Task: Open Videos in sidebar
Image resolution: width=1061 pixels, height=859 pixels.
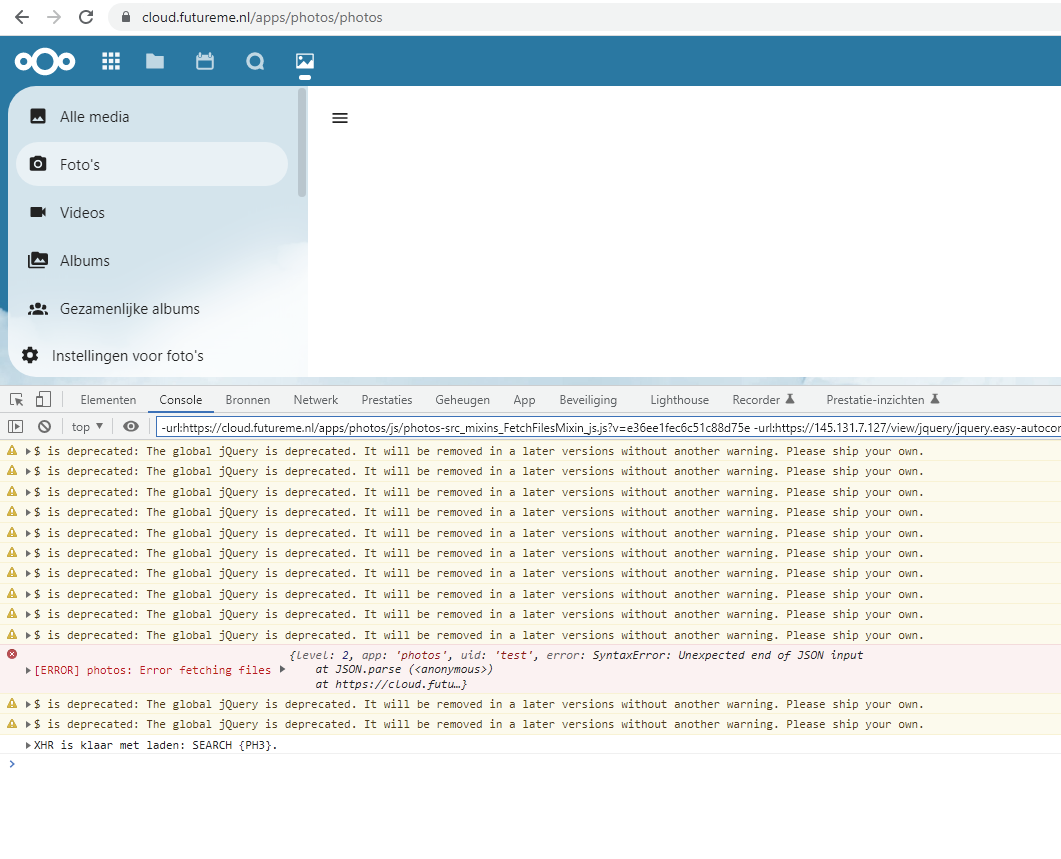Action: coord(152,213)
